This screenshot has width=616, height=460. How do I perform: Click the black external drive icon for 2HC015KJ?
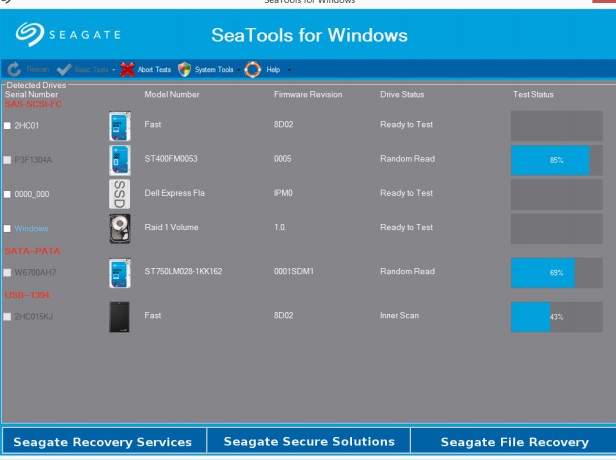tap(119, 316)
